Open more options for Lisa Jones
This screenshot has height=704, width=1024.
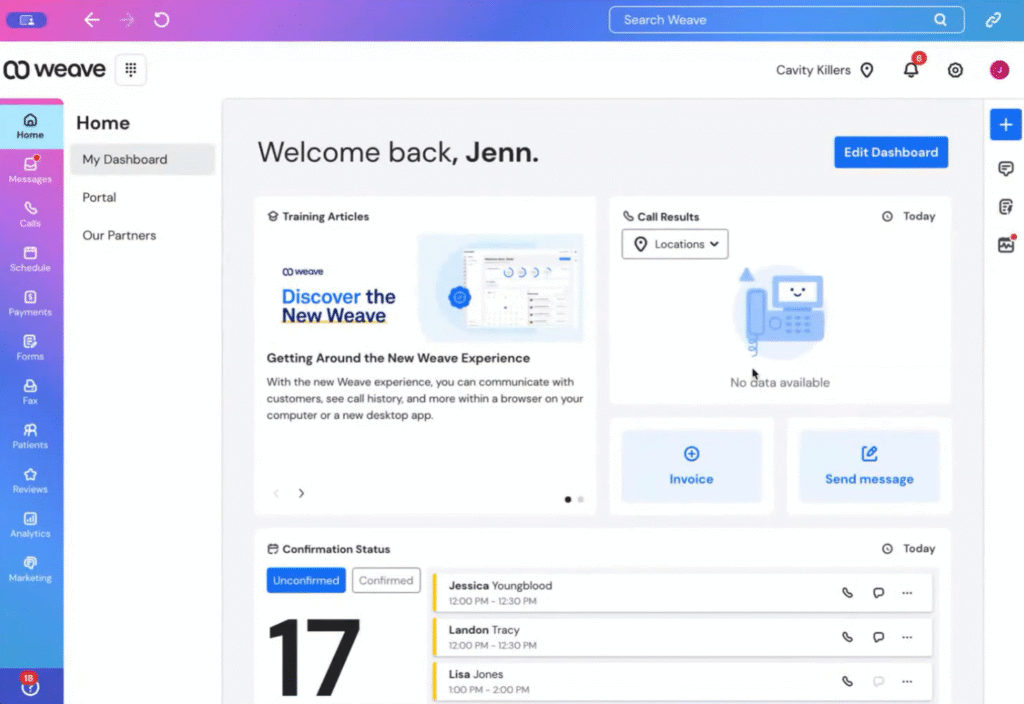[x=907, y=682]
